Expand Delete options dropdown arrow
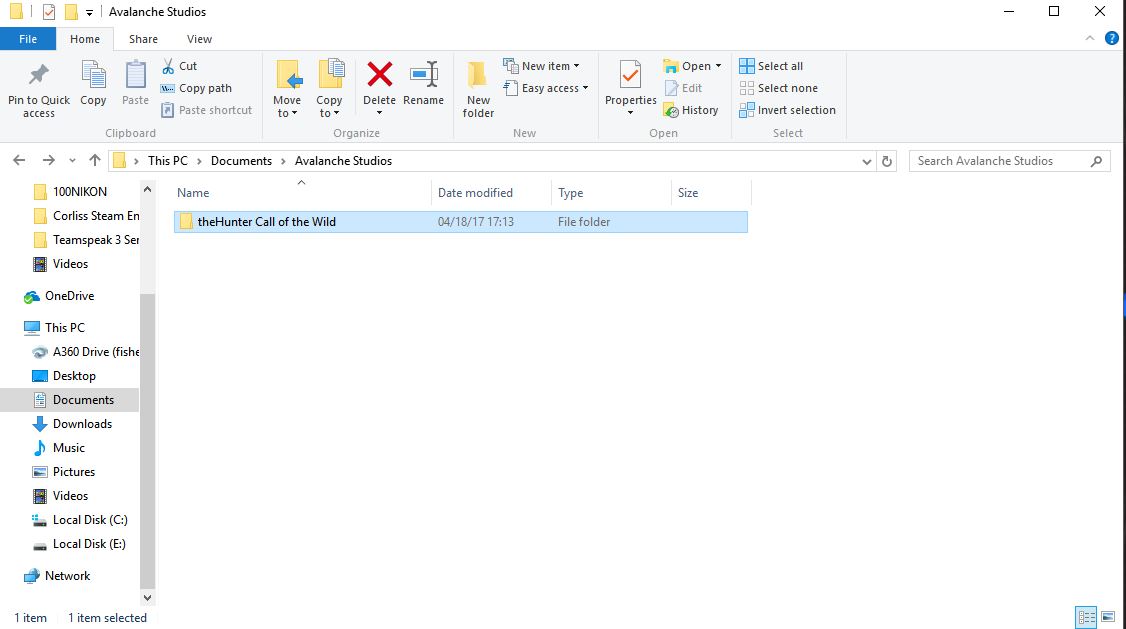 click(x=379, y=113)
